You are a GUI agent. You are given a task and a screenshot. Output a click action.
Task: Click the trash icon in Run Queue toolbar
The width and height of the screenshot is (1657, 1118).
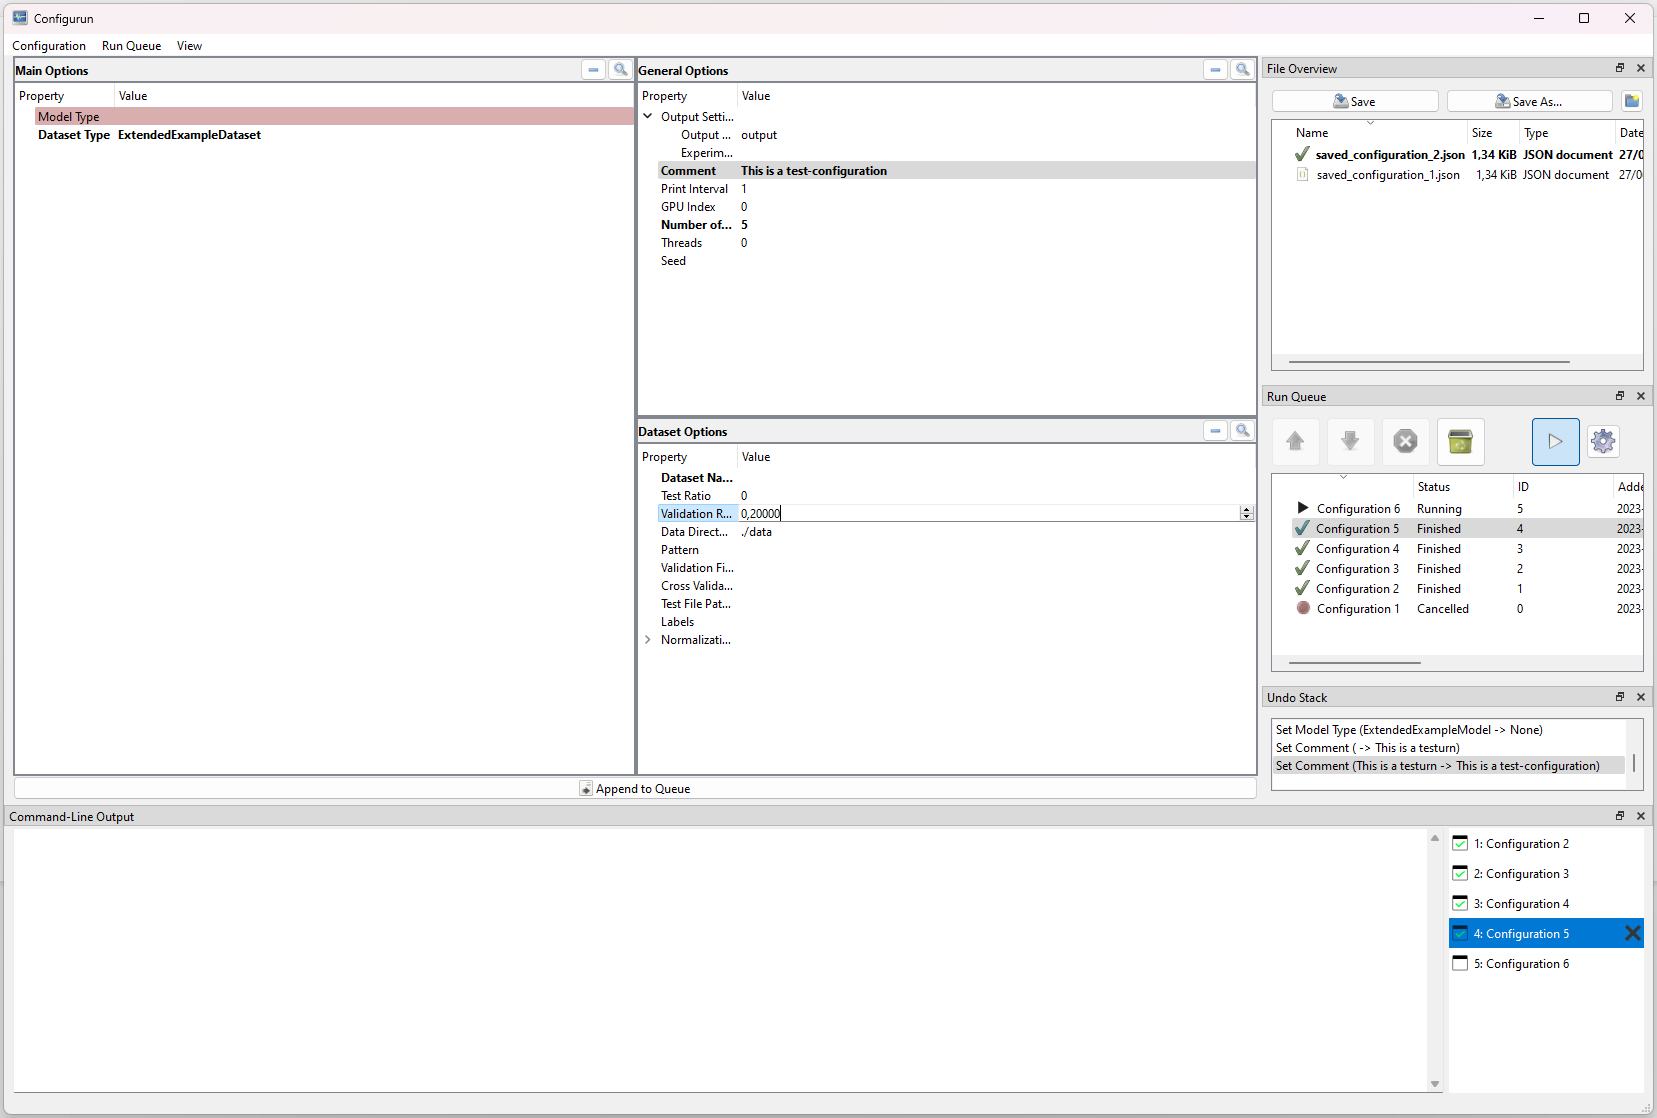(1460, 441)
